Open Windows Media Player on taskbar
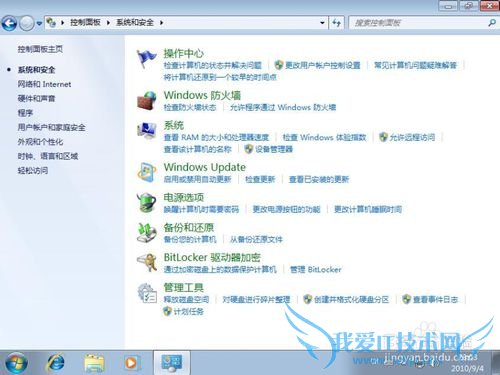Viewport: 500px width, 375px height. pos(131,363)
